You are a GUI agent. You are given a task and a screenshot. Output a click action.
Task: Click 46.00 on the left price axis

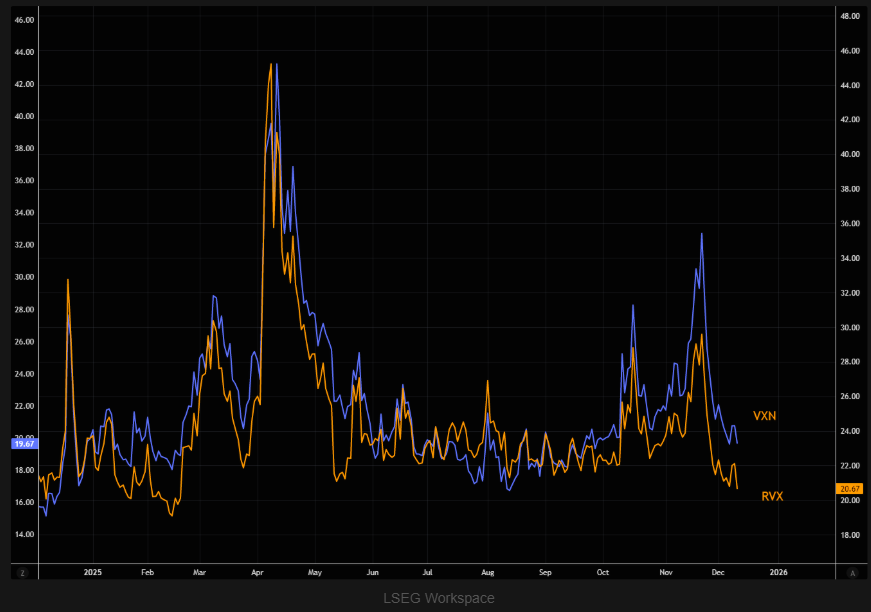click(22, 20)
